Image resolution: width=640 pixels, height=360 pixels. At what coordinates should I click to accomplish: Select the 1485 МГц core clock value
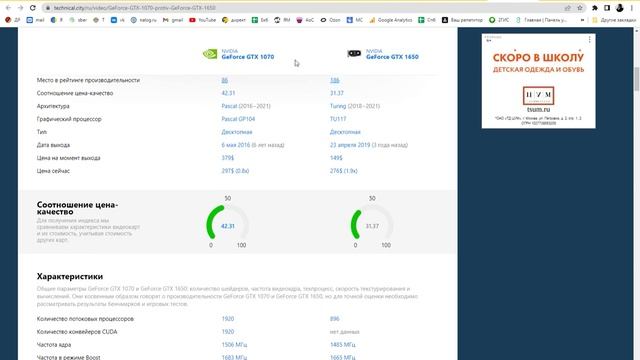[x=343, y=345]
